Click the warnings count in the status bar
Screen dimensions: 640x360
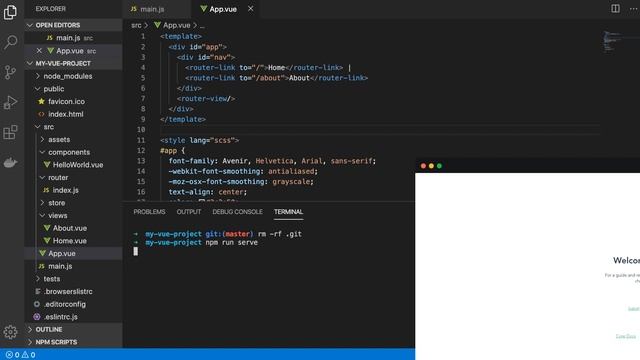click(28, 355)
